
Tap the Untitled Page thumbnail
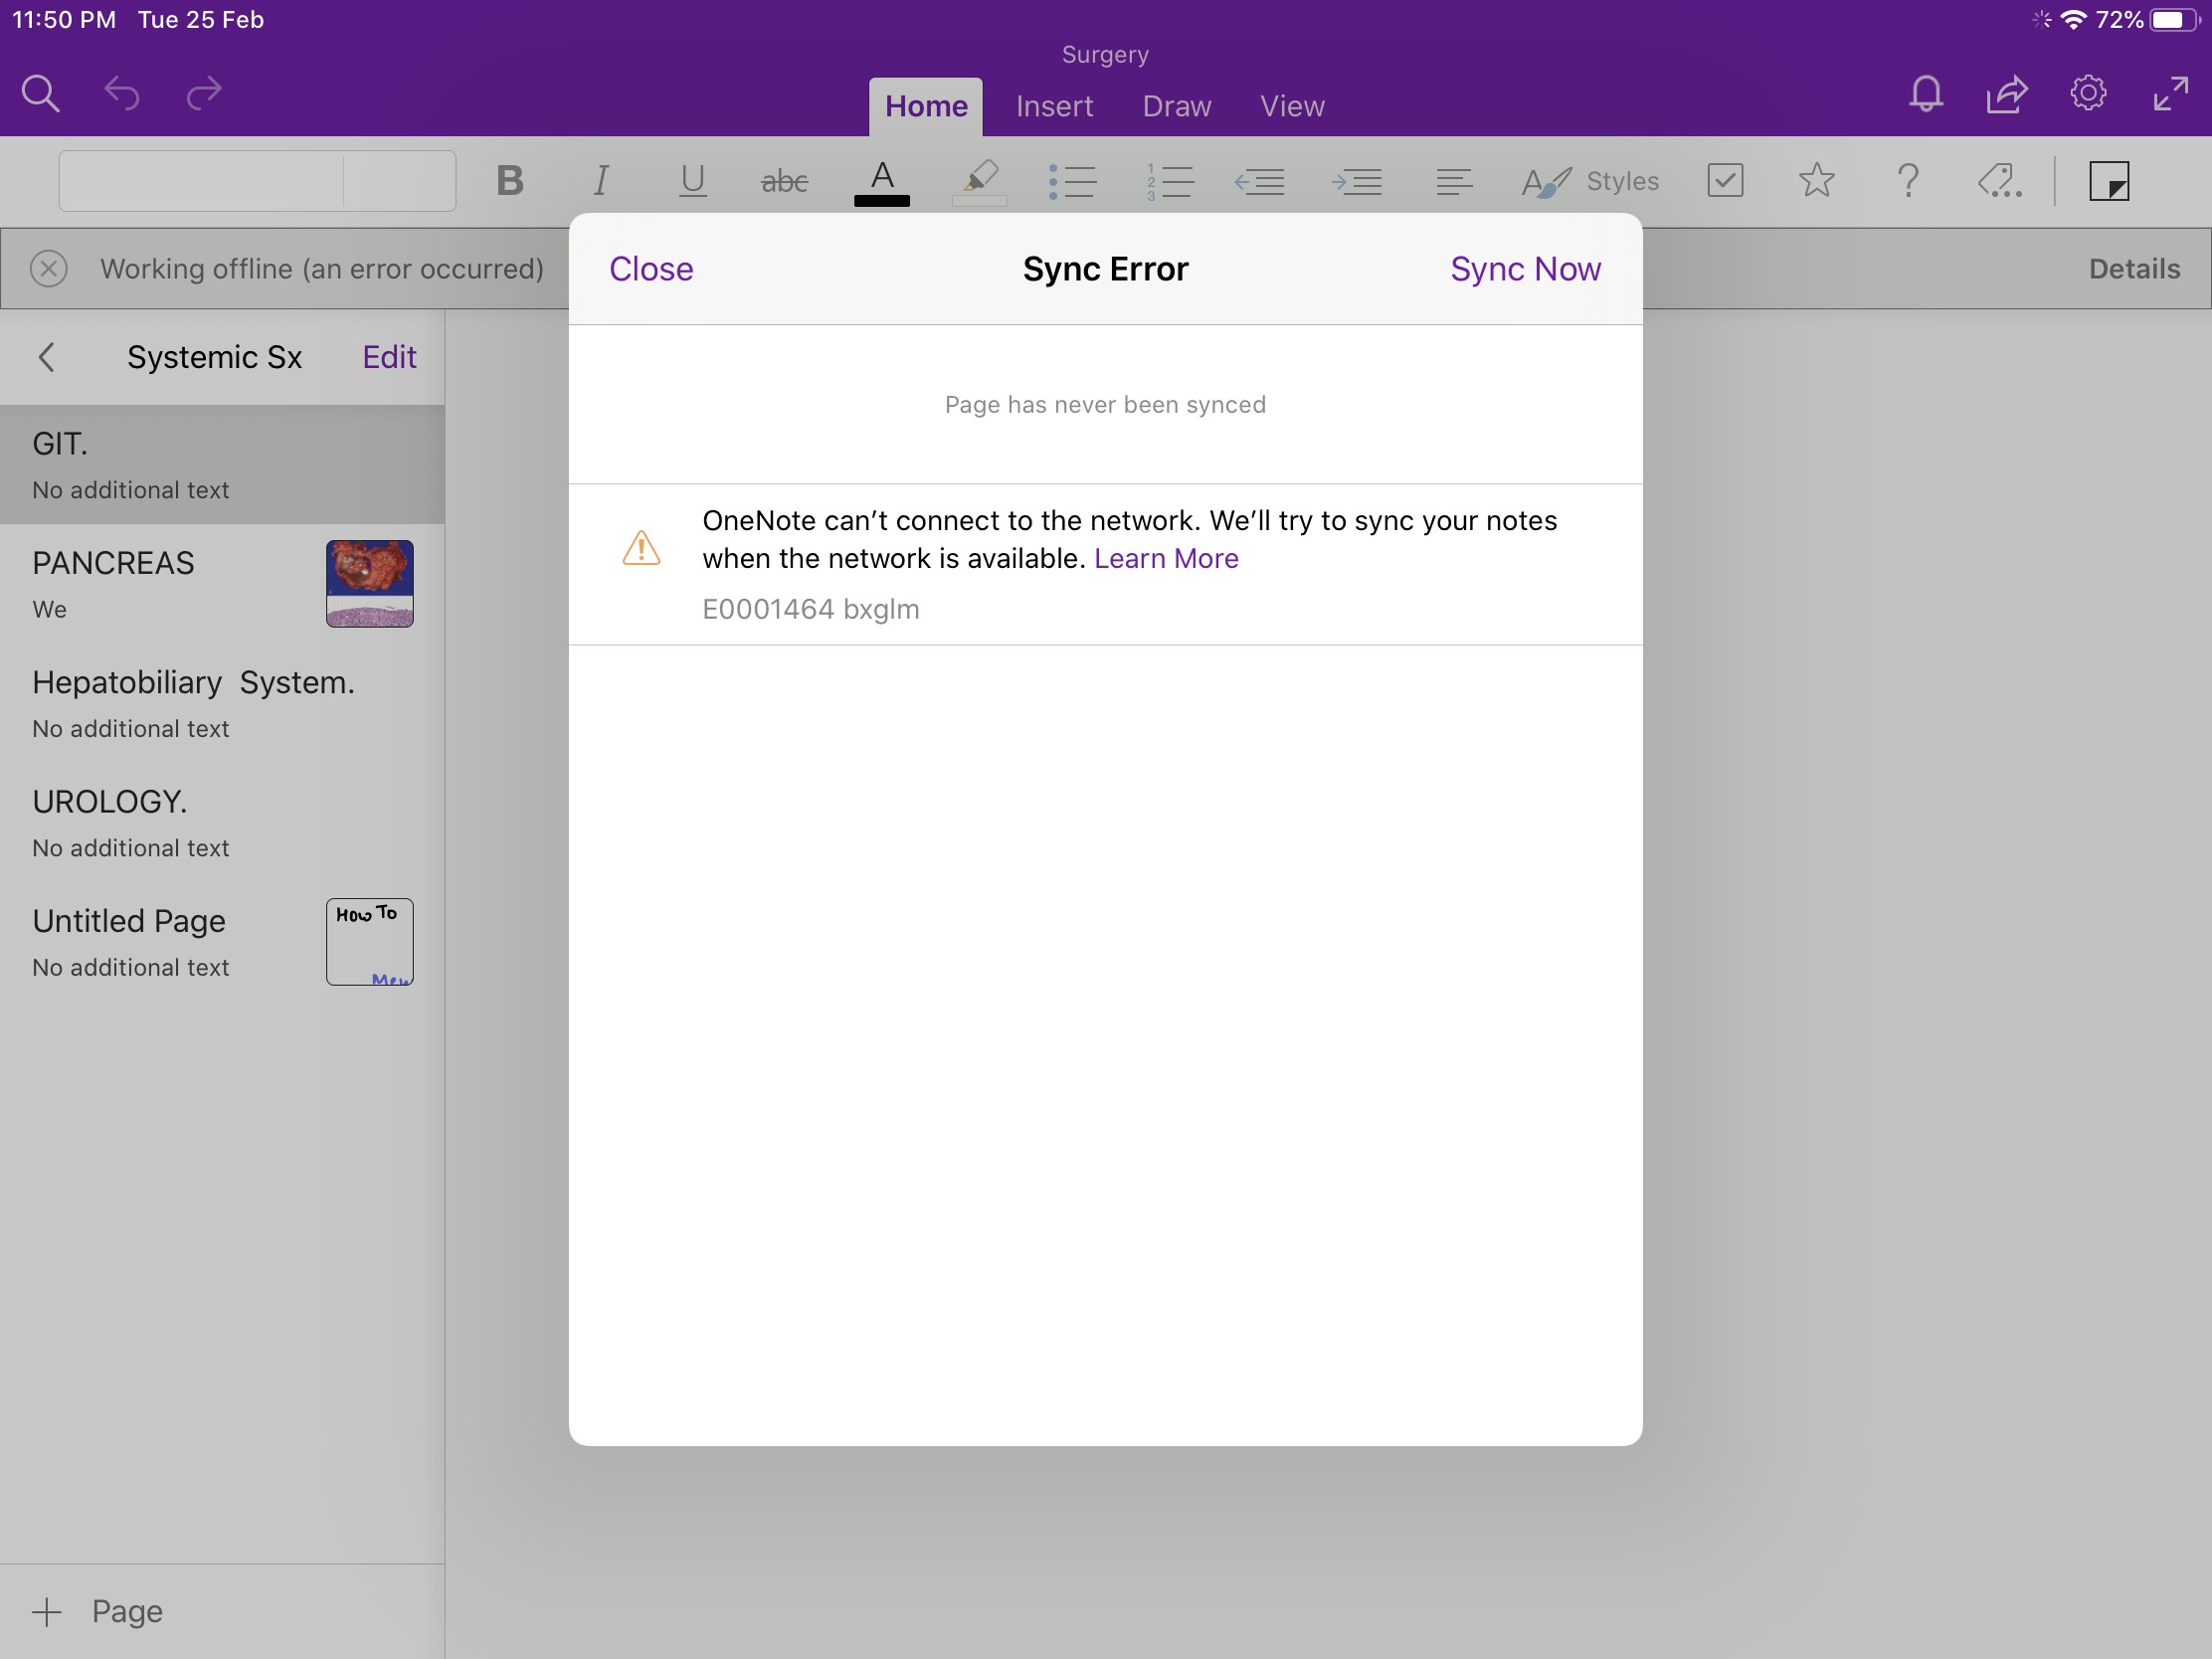[370, 942]
